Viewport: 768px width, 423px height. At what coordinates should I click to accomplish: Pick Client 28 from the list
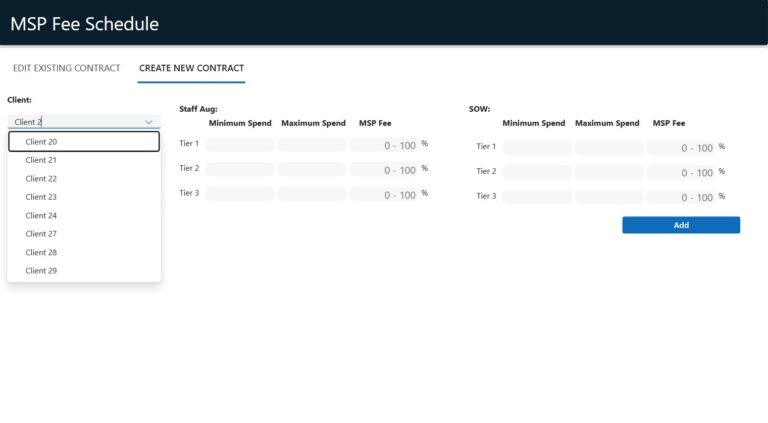[84, 253]
